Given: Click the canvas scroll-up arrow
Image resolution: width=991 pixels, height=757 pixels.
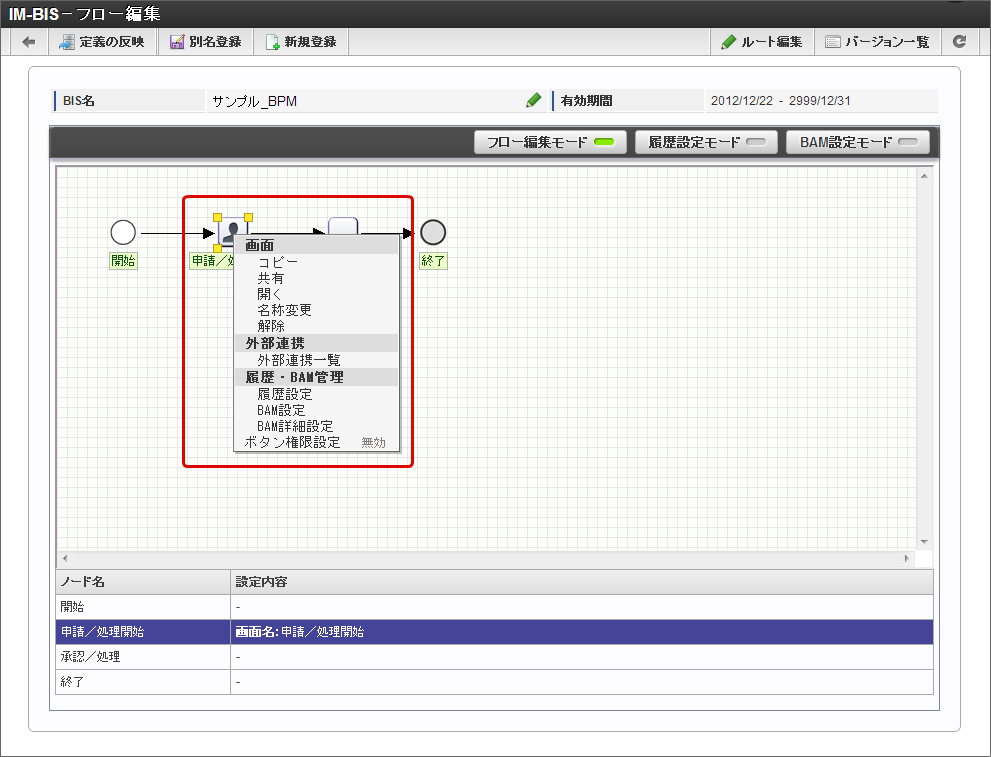Looking at the screenshot, I should click(924, 176).
